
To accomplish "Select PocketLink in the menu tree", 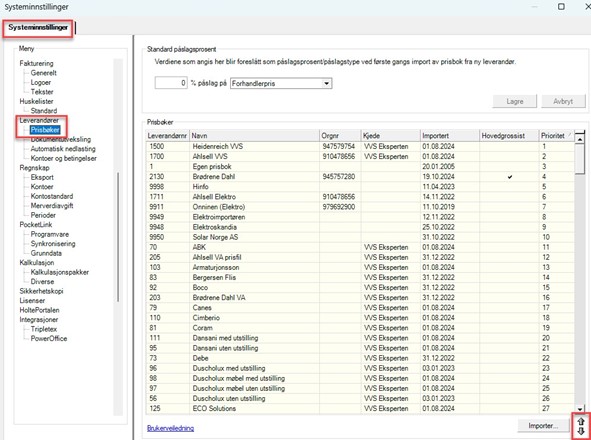I will point(35,224).
